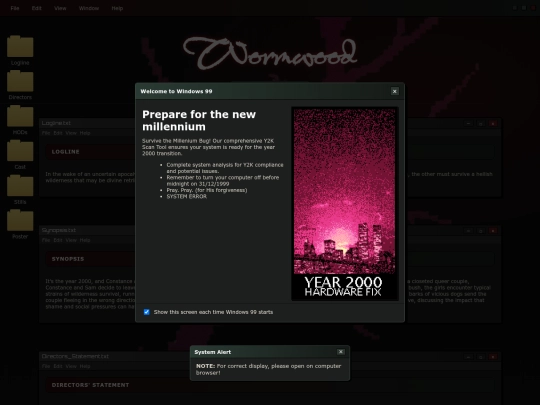540x405 pixels.
Task: Open Edit menu in Synopsis.txt window
Action: [x=58, y=240]
